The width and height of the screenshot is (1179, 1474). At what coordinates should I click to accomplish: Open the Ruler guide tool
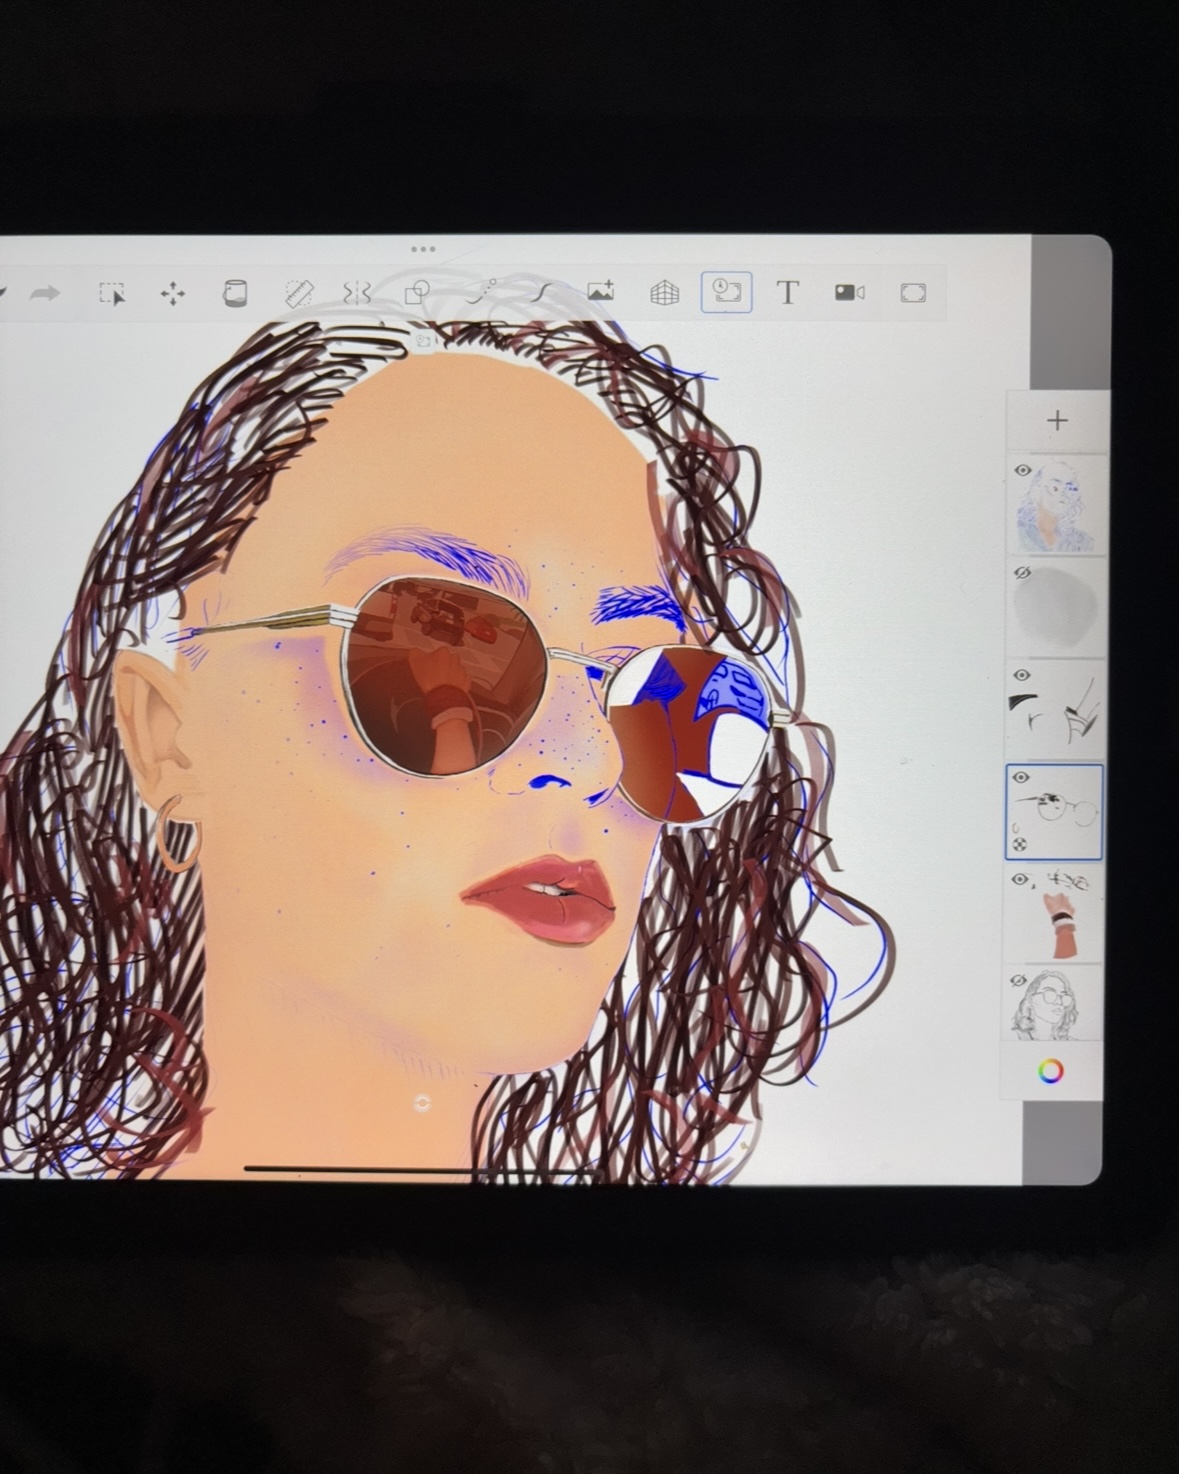tap(299, 293)
